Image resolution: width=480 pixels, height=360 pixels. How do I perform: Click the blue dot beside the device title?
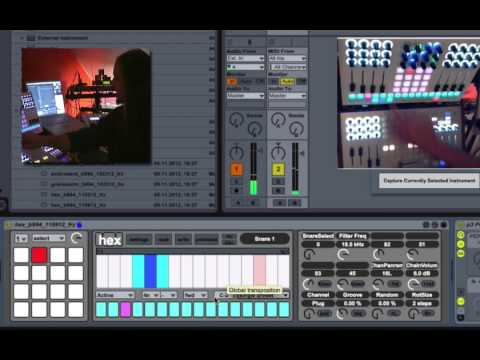pos(79,225)
